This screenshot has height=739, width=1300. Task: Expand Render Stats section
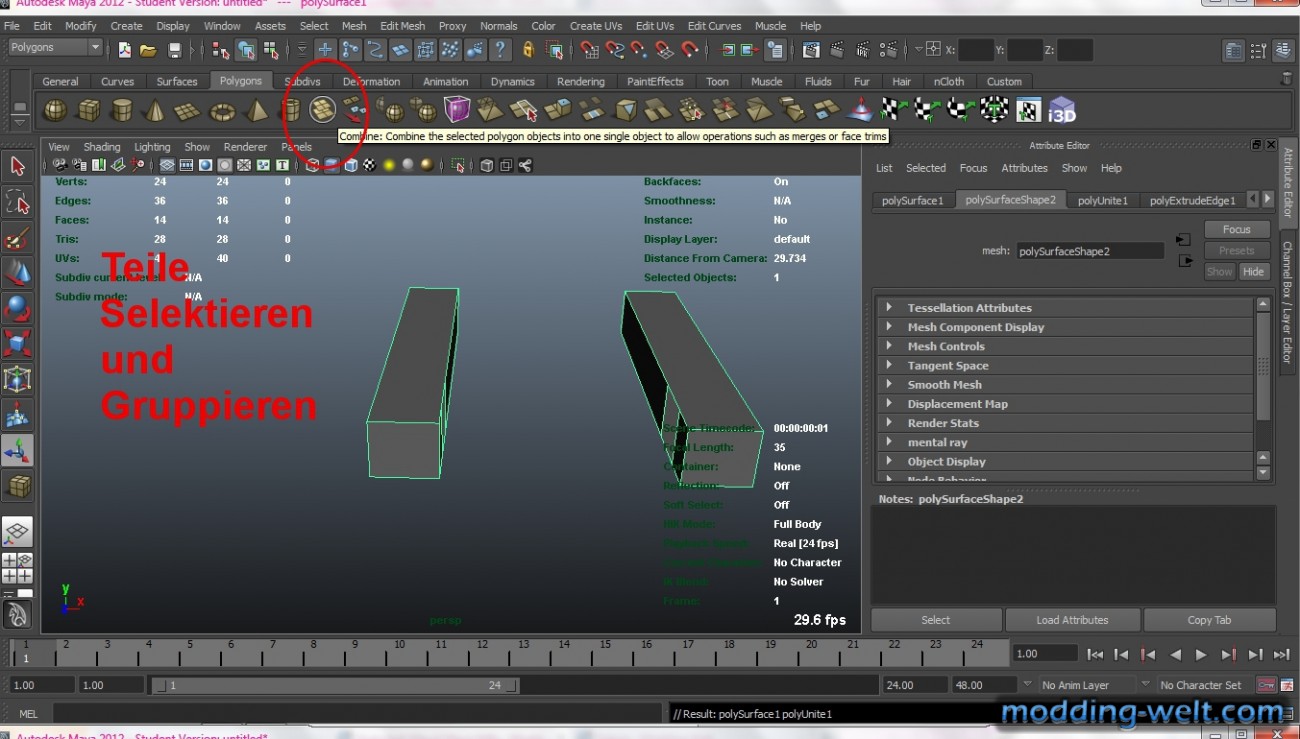click(x=1064, y=423)
